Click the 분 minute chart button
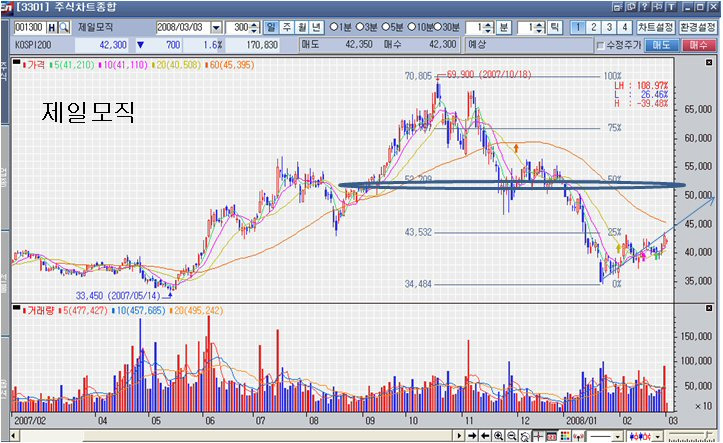723x443 pixels. point(504,28)
